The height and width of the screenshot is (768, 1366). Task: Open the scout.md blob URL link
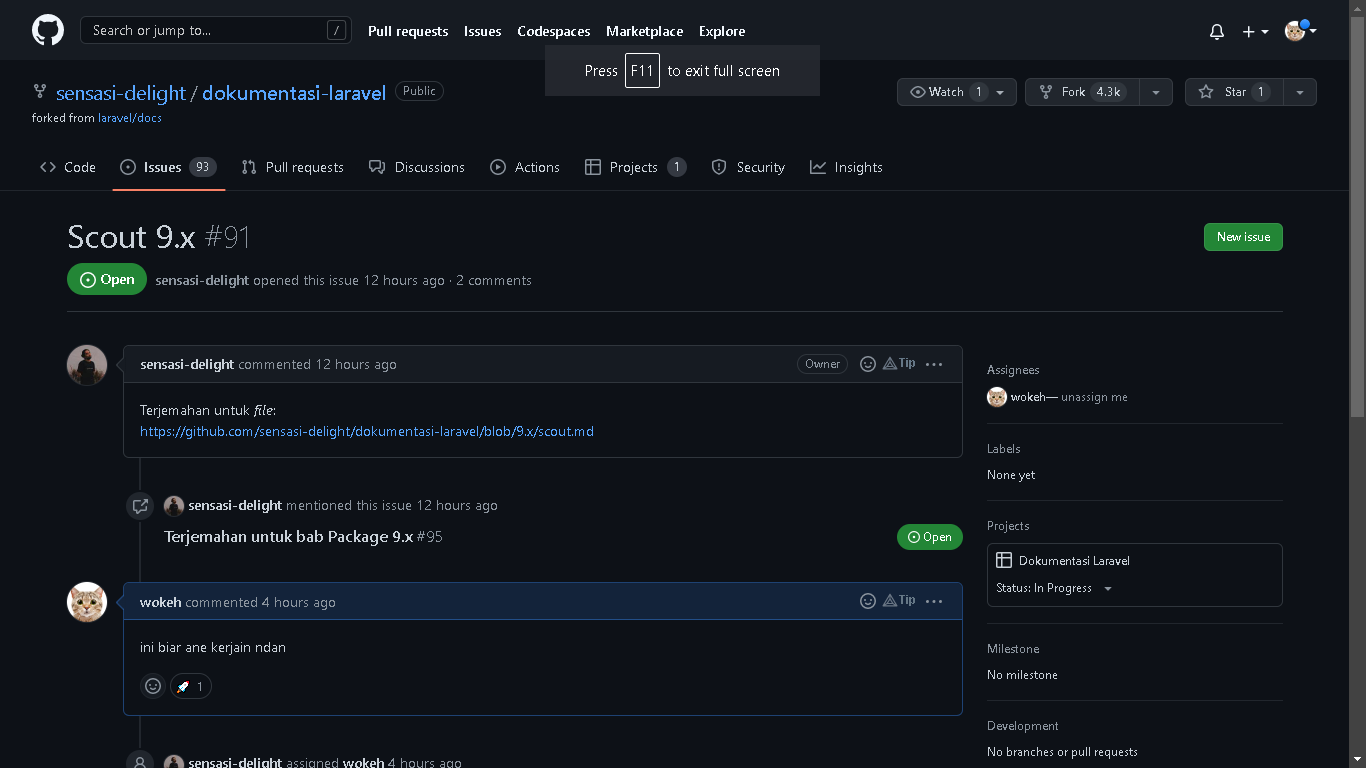pyautogui.click(x=367, y=432)
